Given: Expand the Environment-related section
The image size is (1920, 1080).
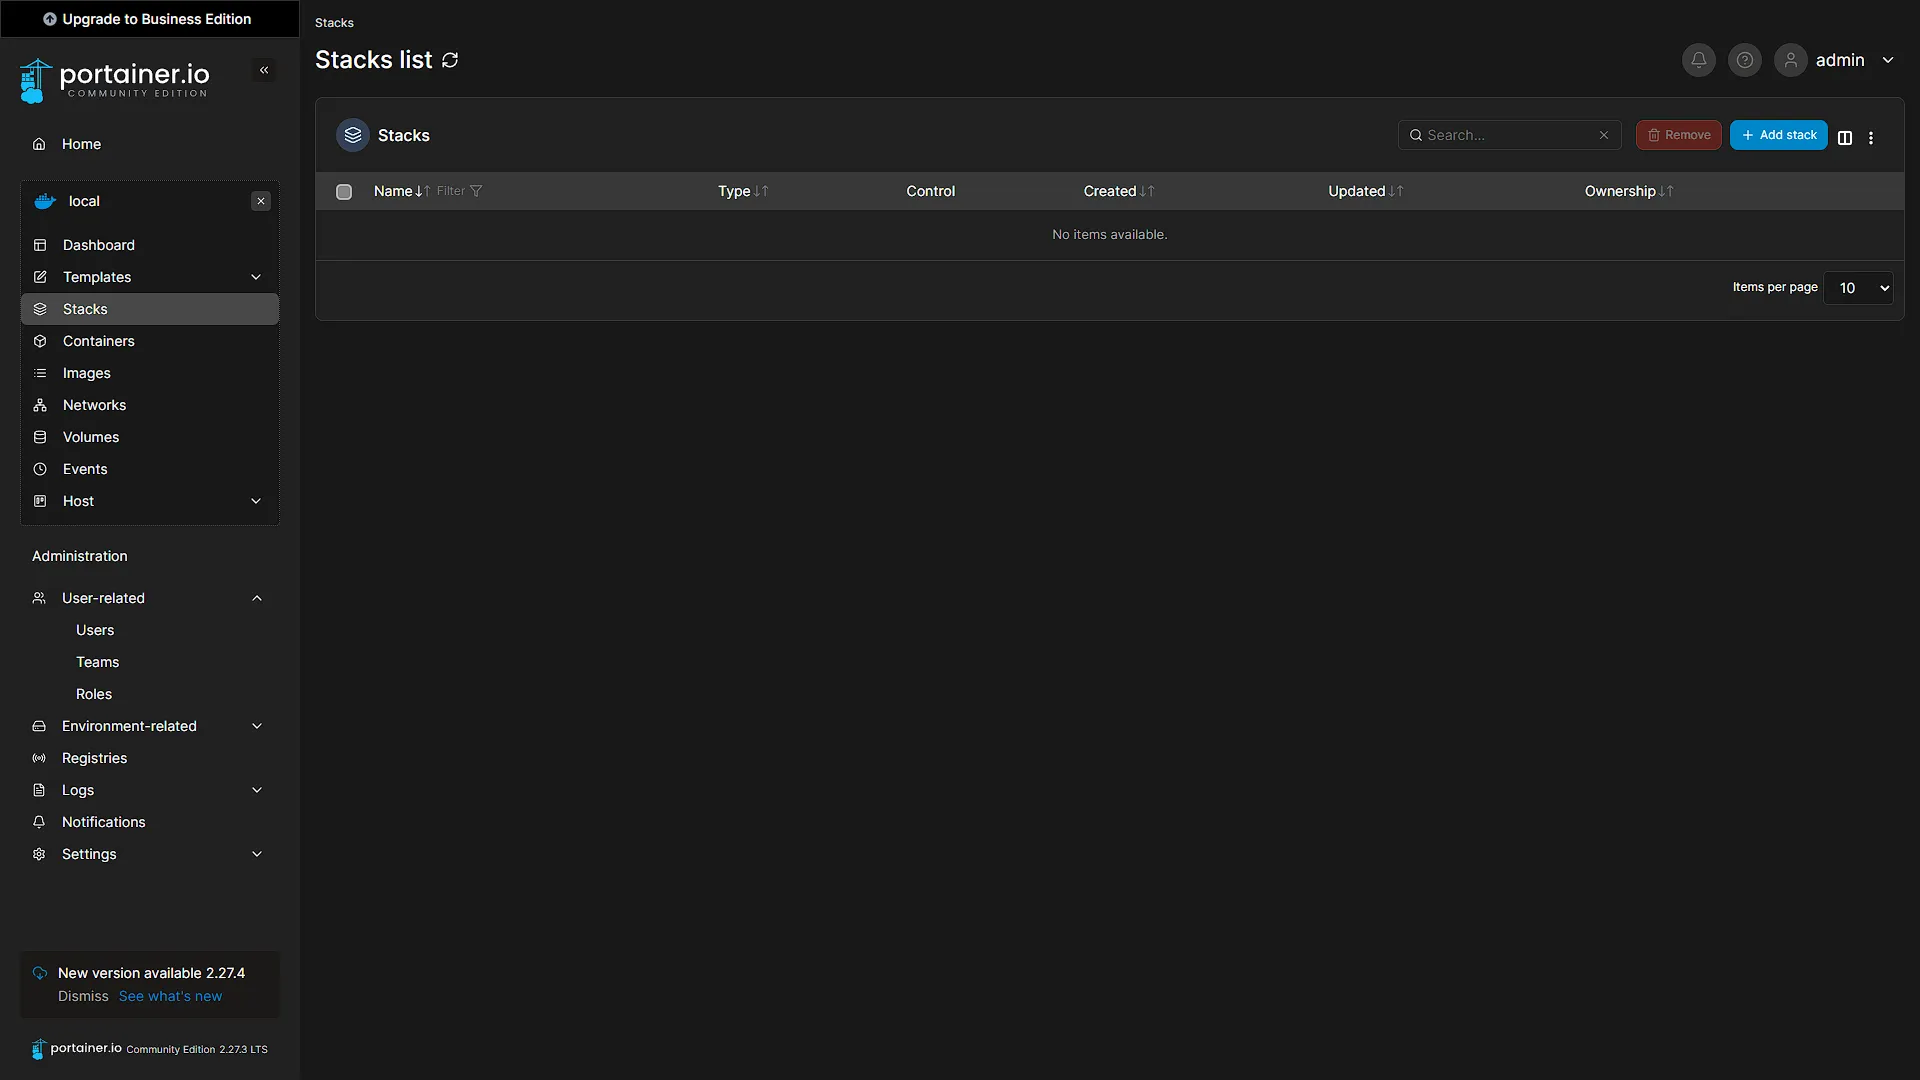Looking at the screenshot, I should pos(257,726).
